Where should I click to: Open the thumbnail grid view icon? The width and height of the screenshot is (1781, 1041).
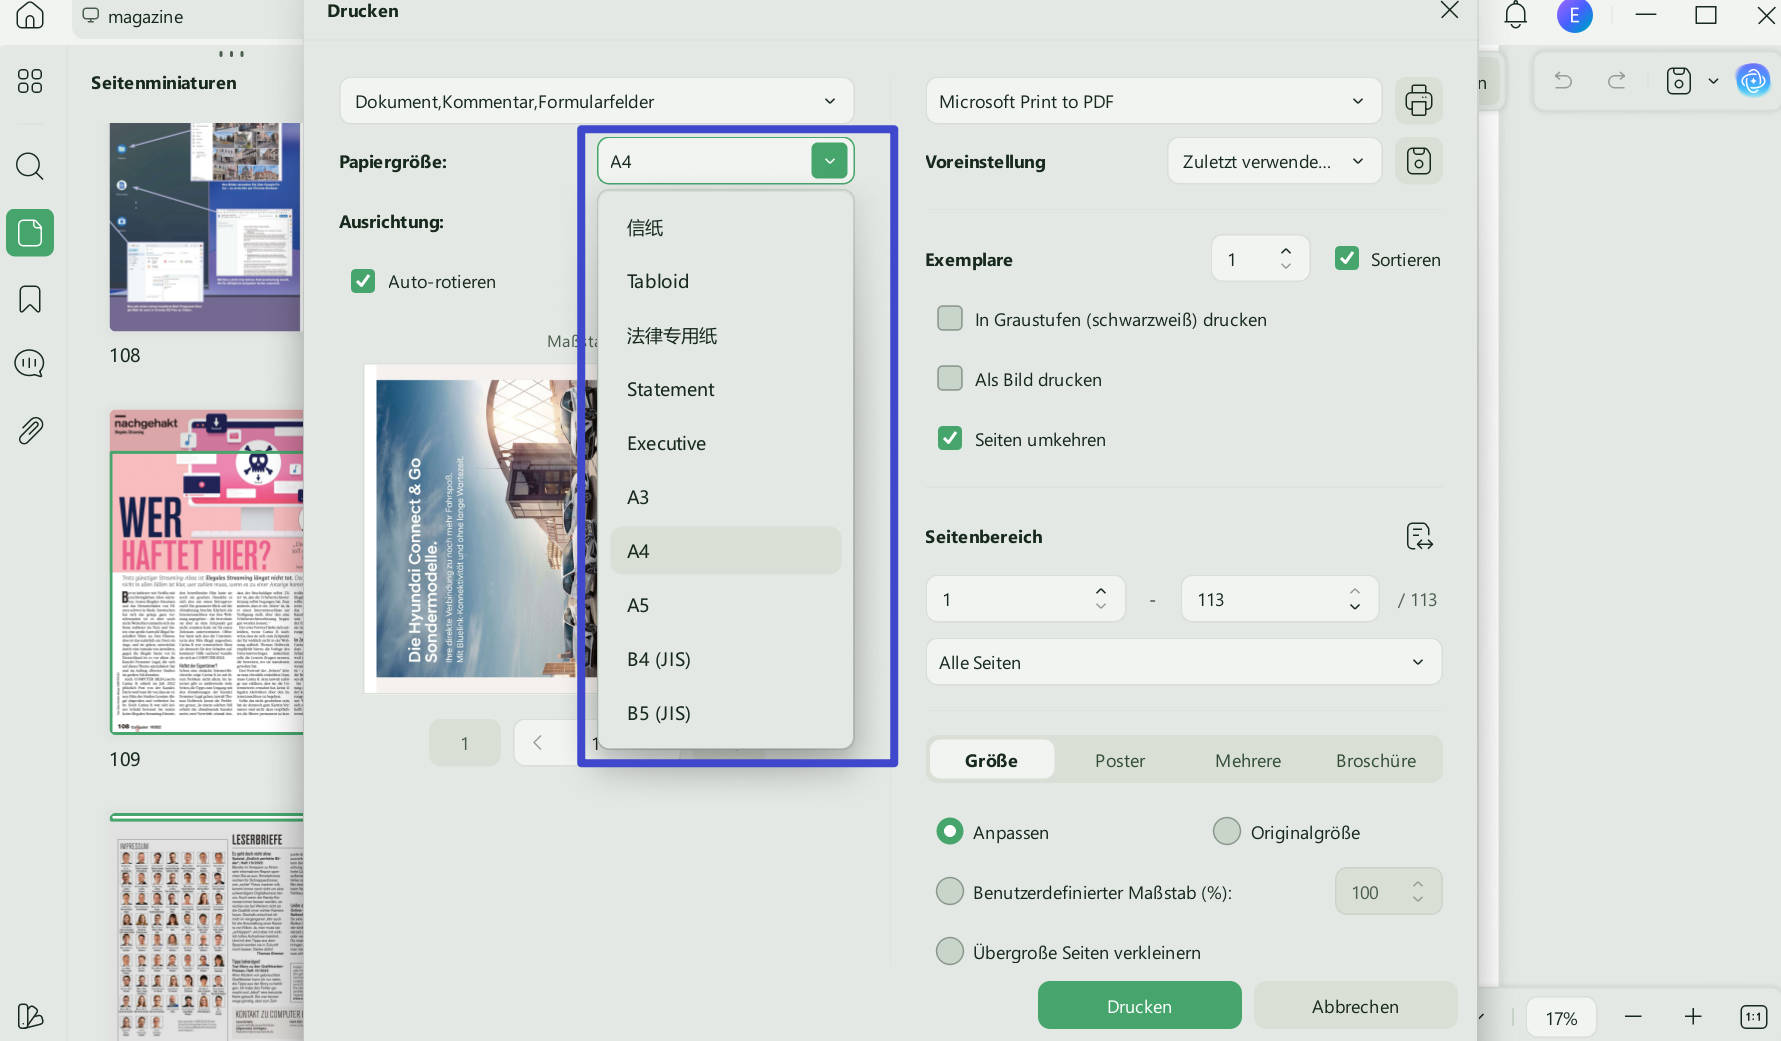pyautogui.click(x=30, y=81)
